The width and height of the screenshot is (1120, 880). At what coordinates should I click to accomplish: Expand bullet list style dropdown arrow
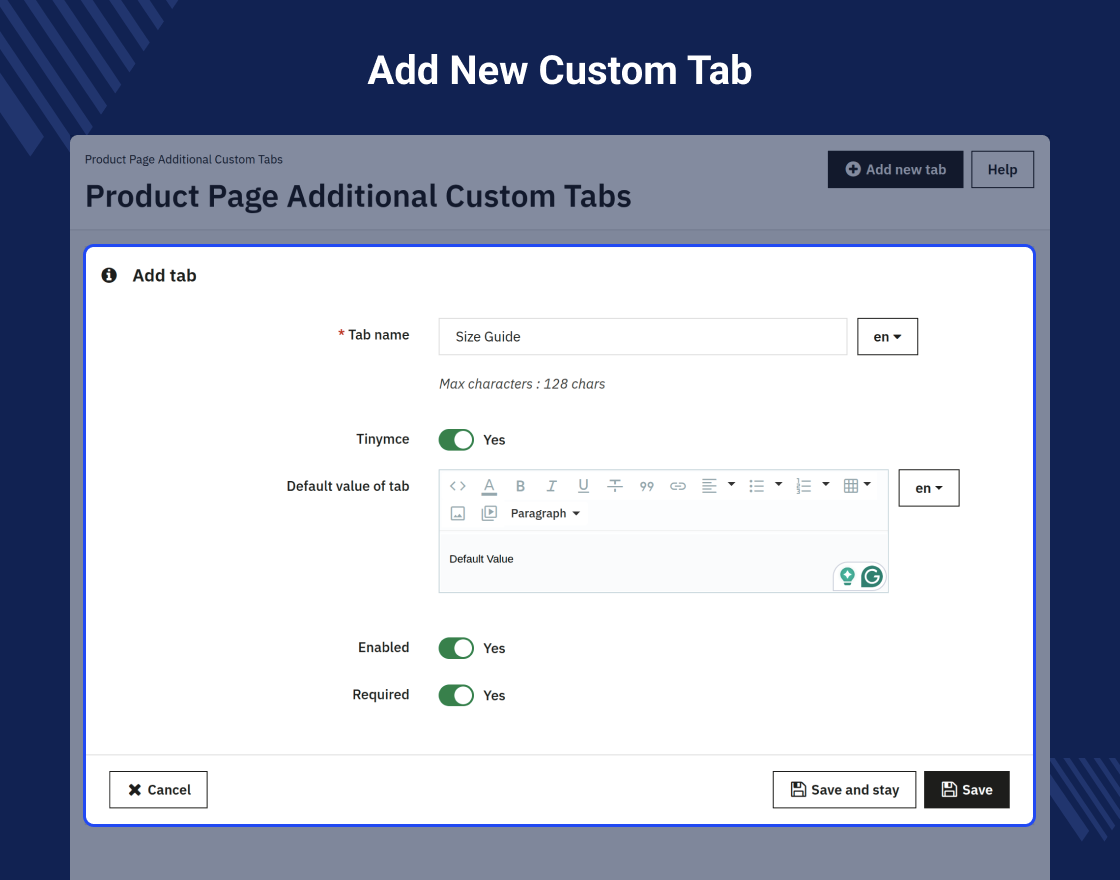point(779,484)
